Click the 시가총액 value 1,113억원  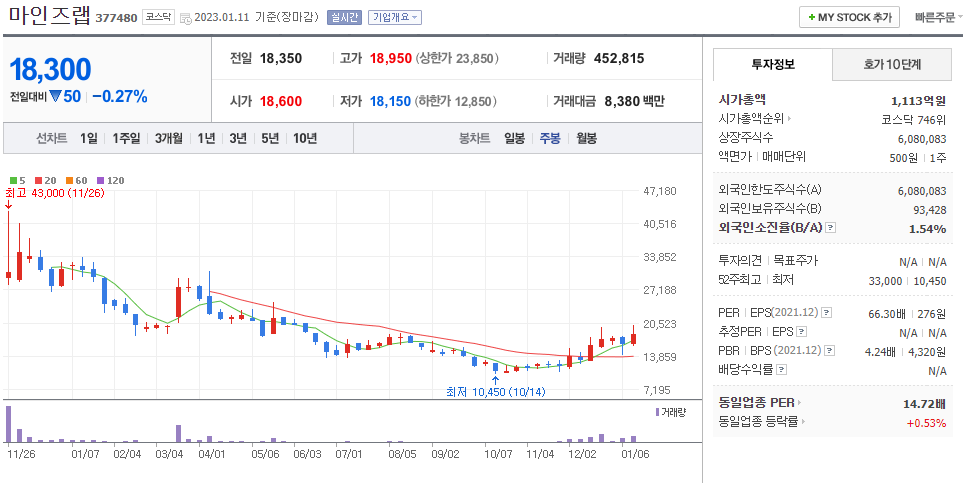(918, 100)
